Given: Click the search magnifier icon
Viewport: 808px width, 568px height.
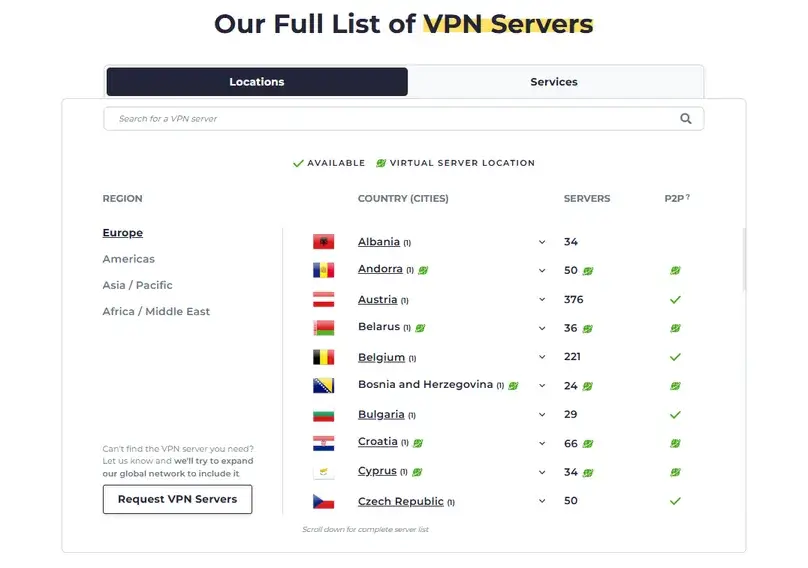Looking at the screenshot, I should pos(685,119).
